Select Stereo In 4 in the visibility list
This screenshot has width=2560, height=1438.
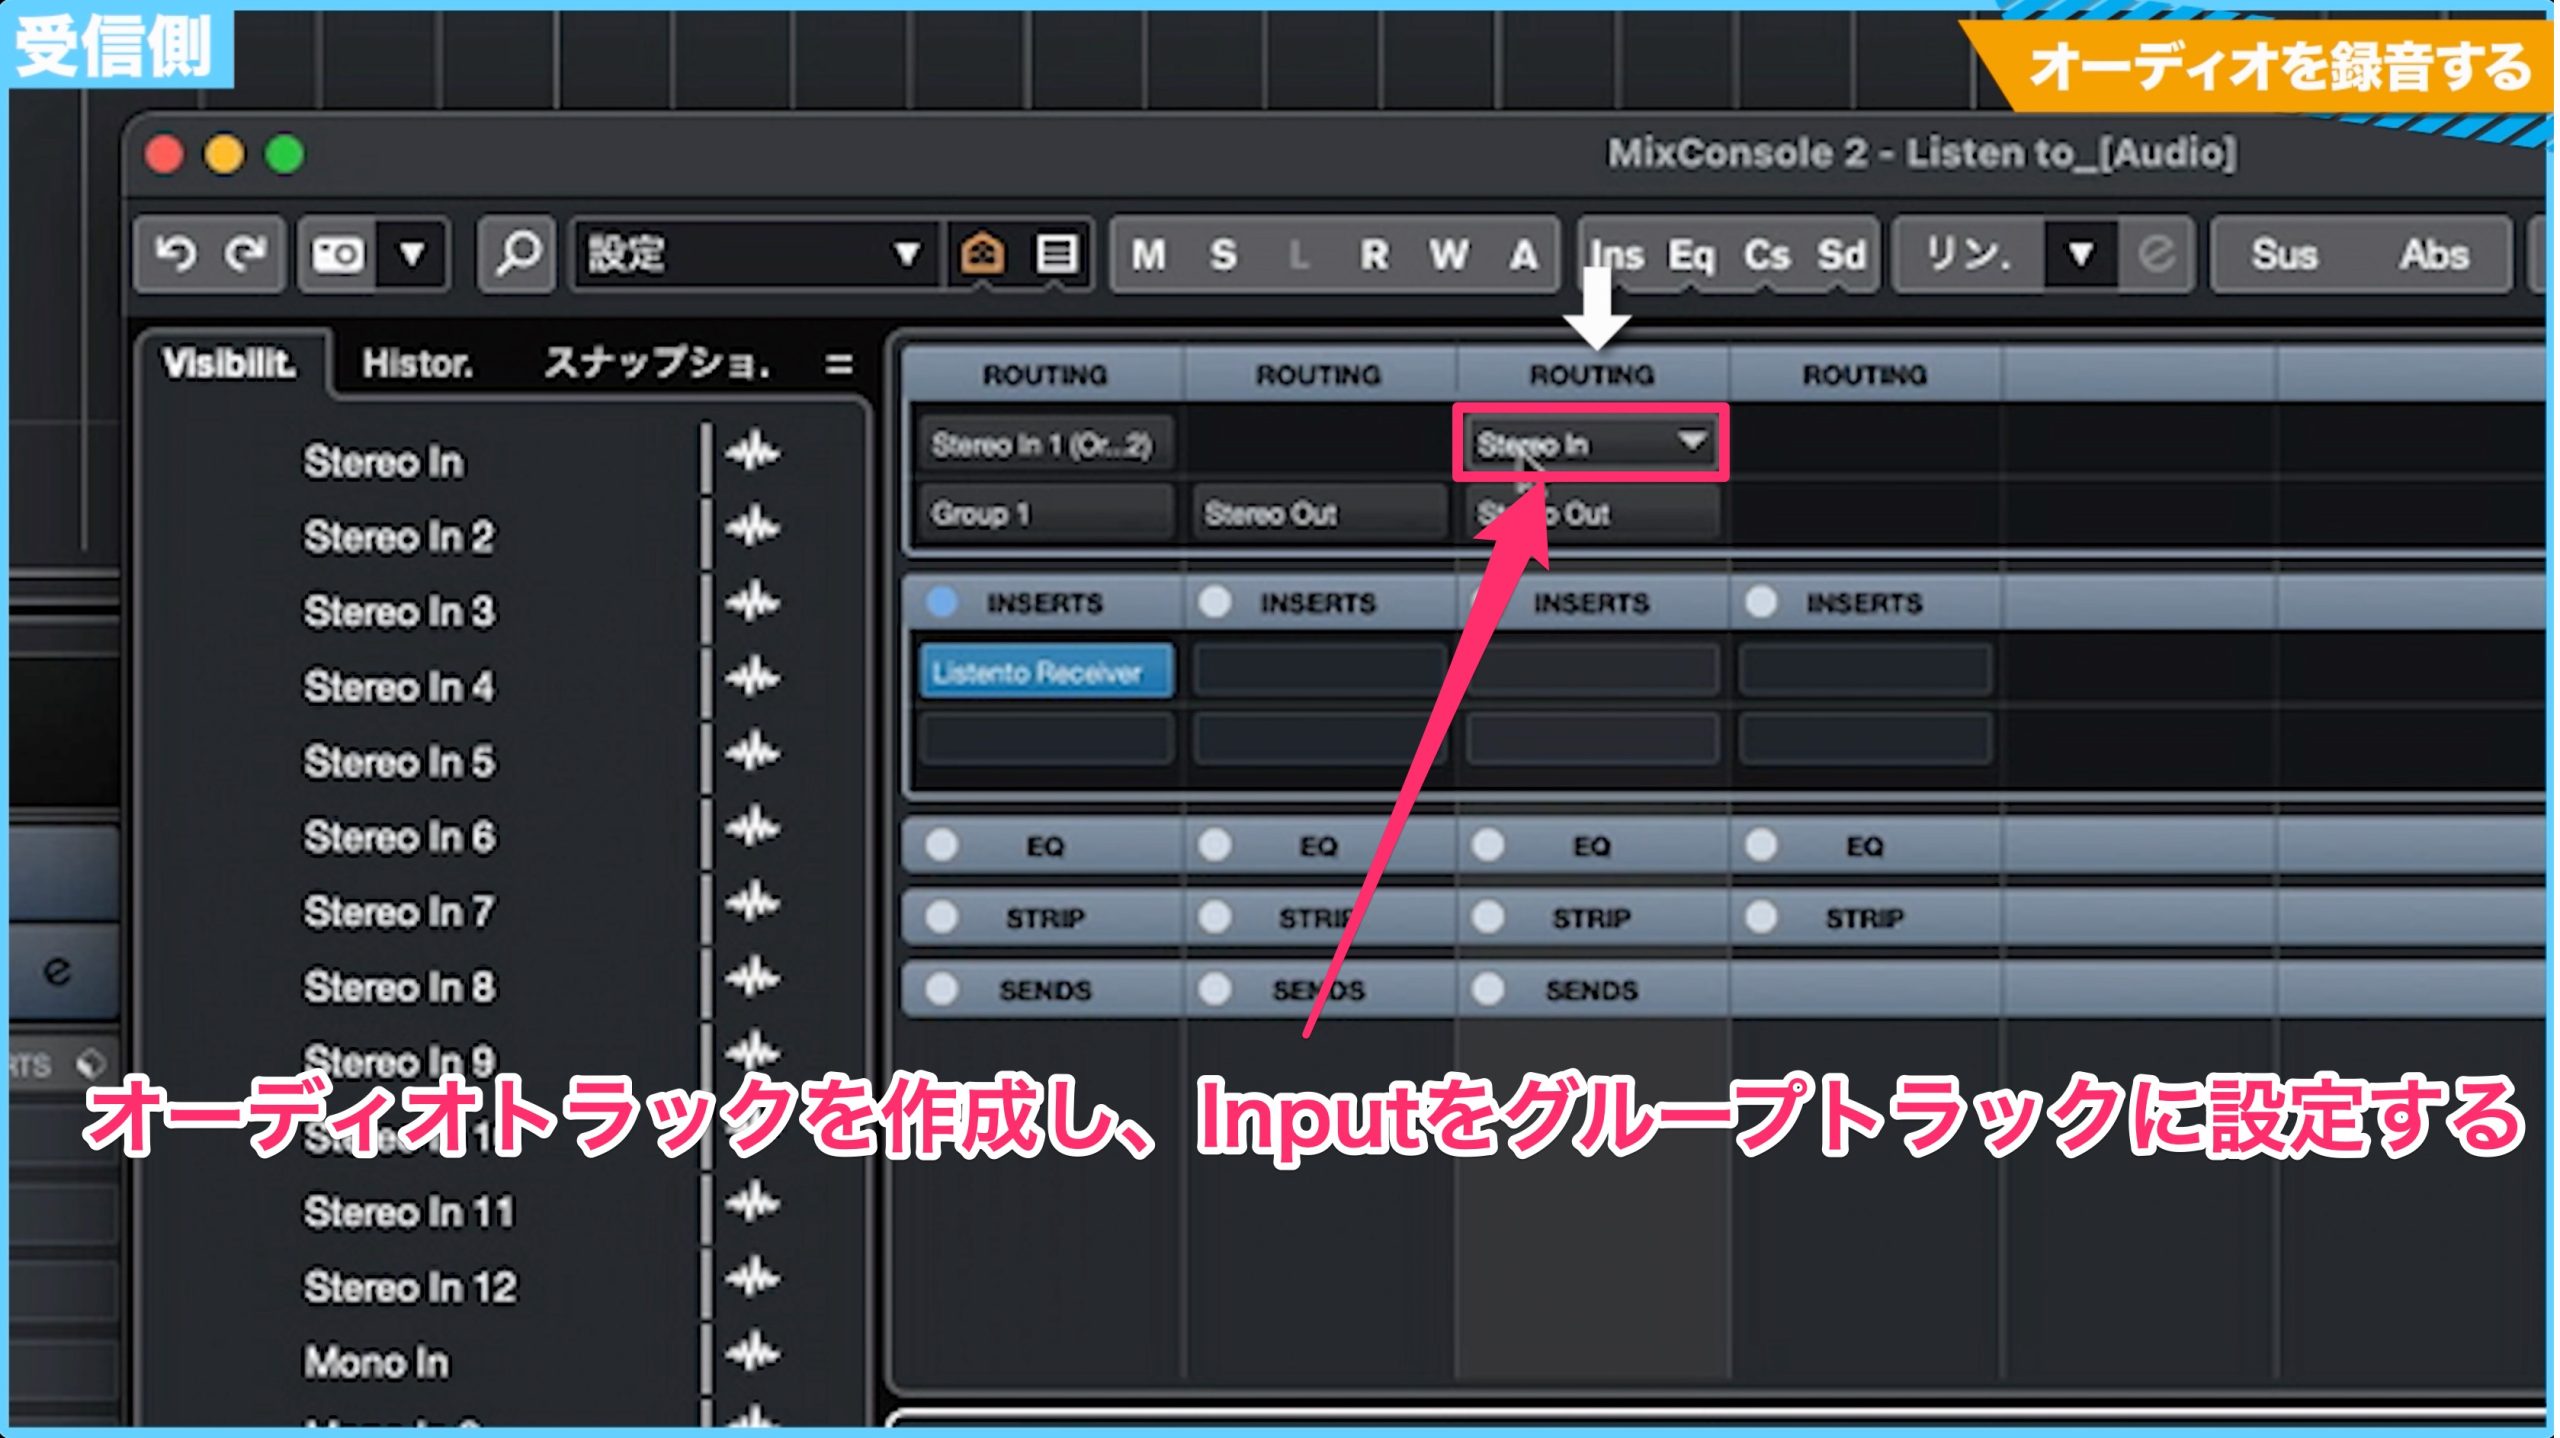pyautogui.click(x=399, y=687)
